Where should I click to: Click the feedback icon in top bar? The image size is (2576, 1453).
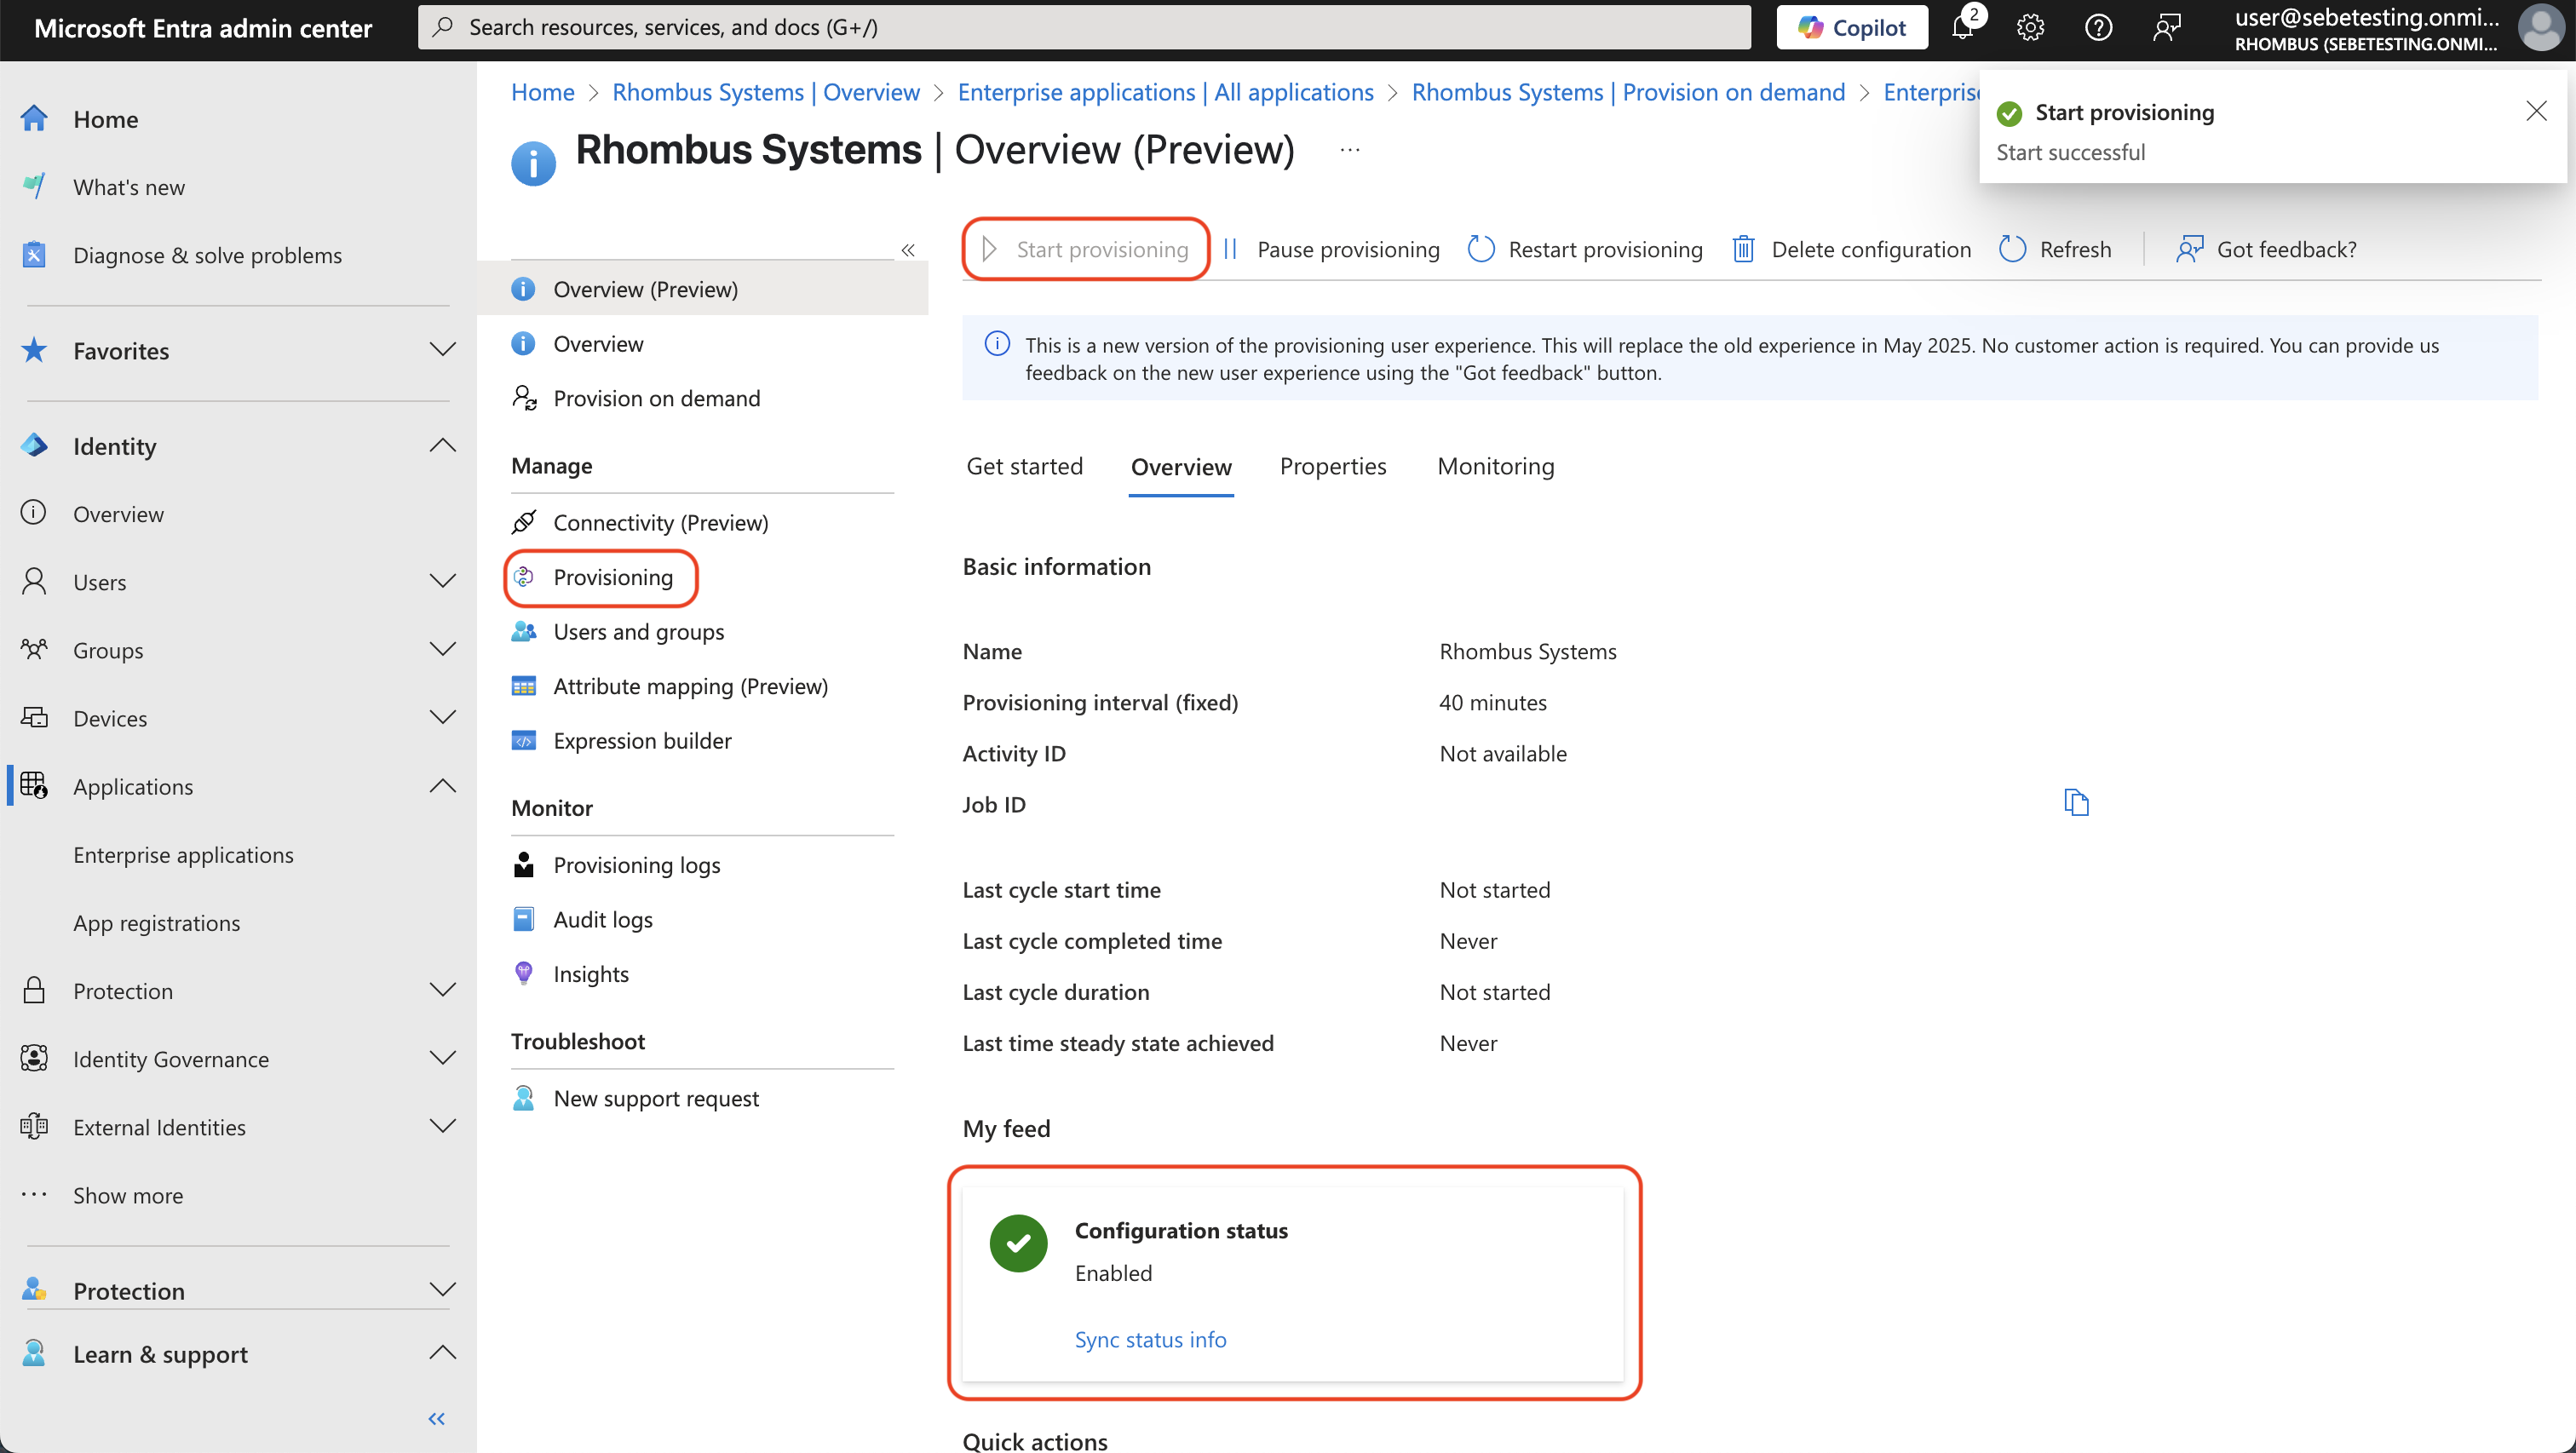point(2166,27)
